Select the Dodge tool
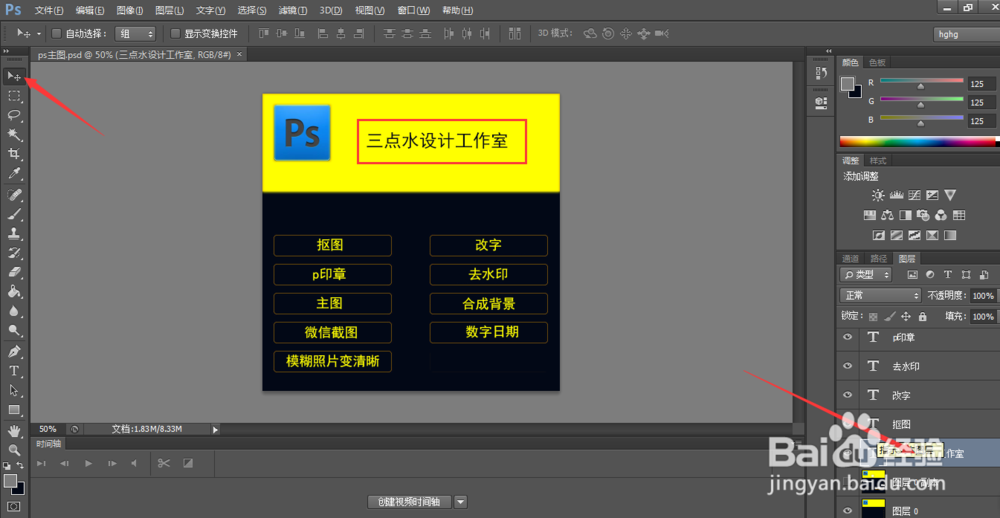 14,330
